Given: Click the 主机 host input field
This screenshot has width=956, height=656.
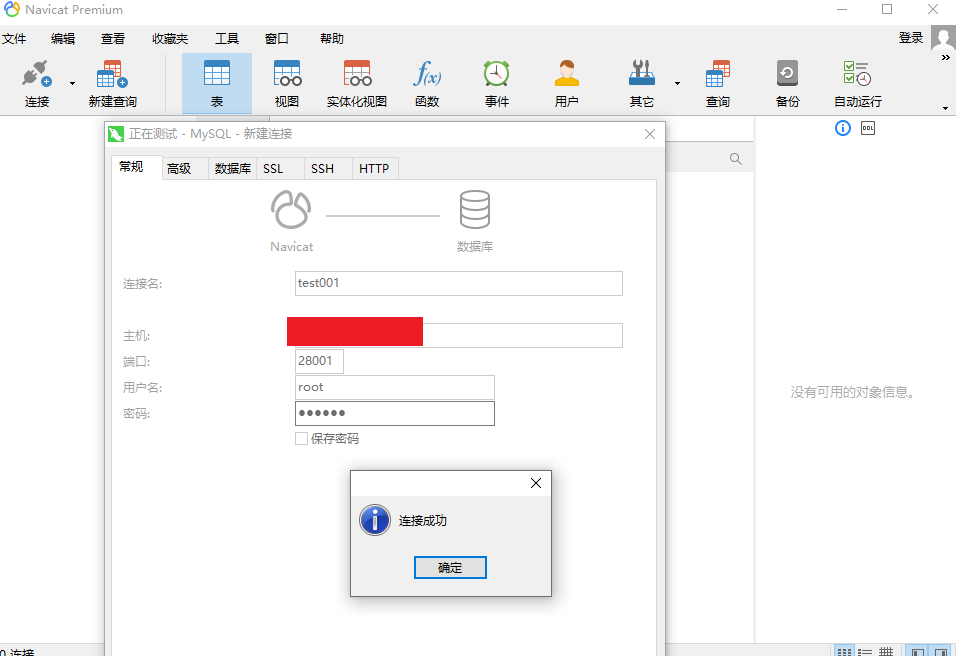Looking at the screenshot, I should [458, 335].
